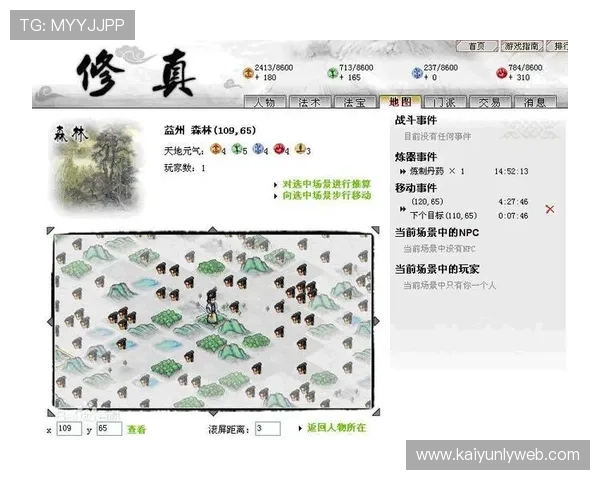Click the 炼制丹药 refining event arrow icon
The image size is (600, 480).
pyautogui.click(x=403, y=171)
